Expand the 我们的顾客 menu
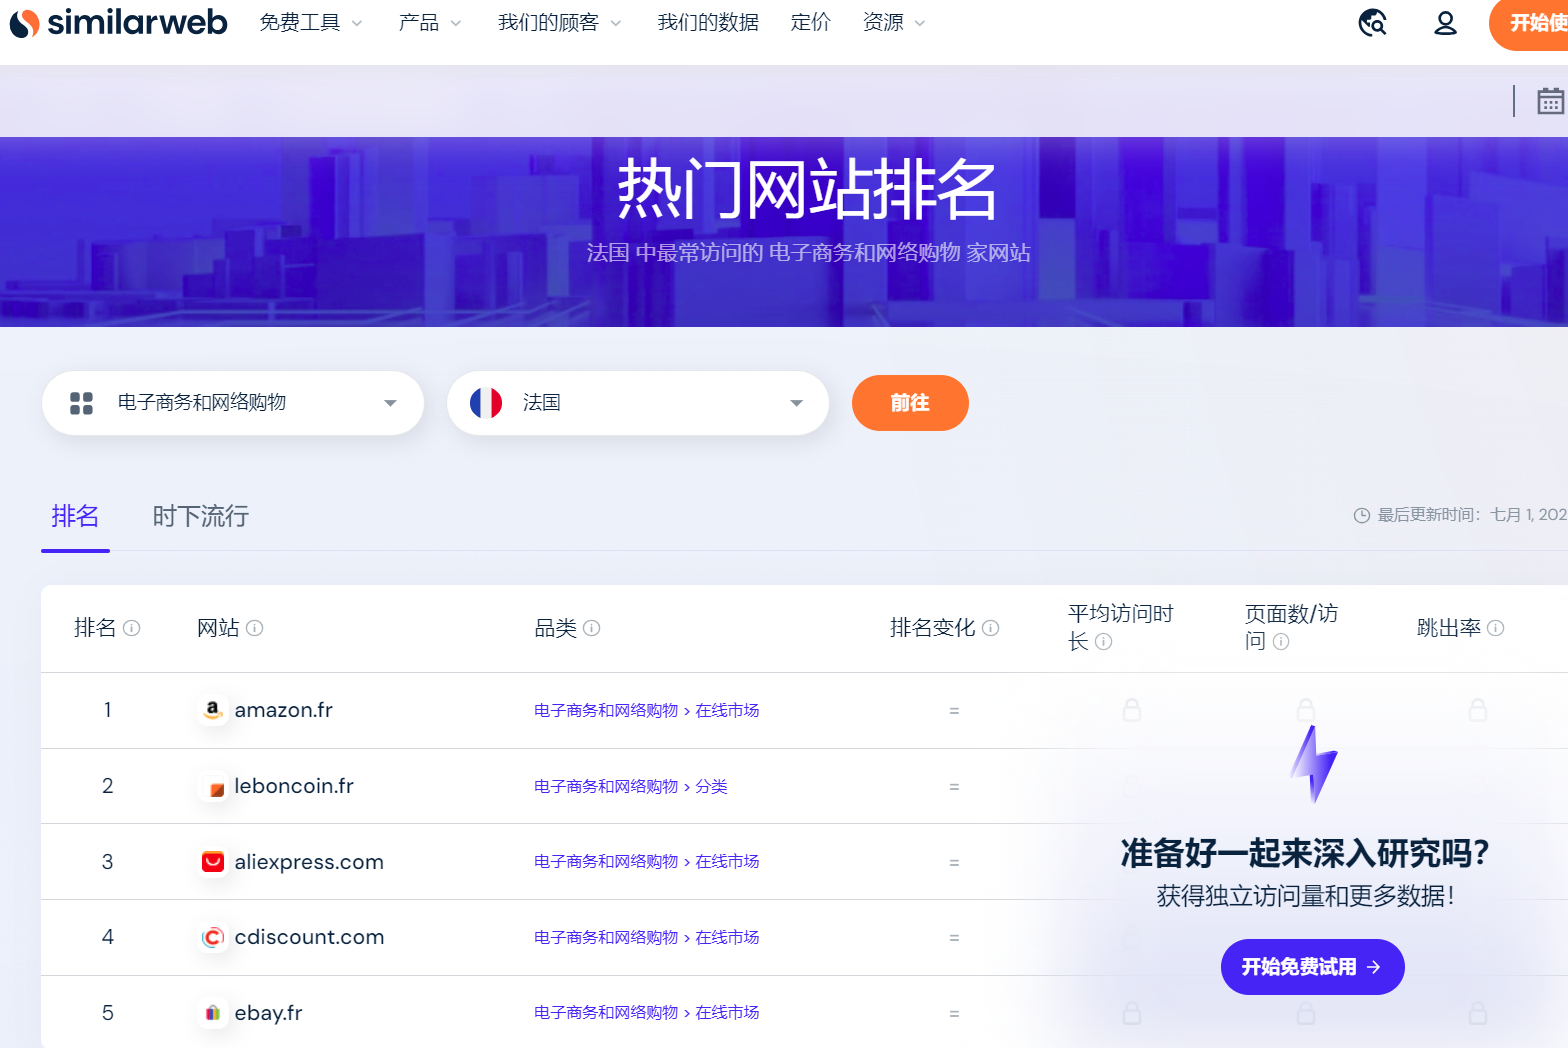The width and height of the screenshot is (1568, 1048). 560,22
